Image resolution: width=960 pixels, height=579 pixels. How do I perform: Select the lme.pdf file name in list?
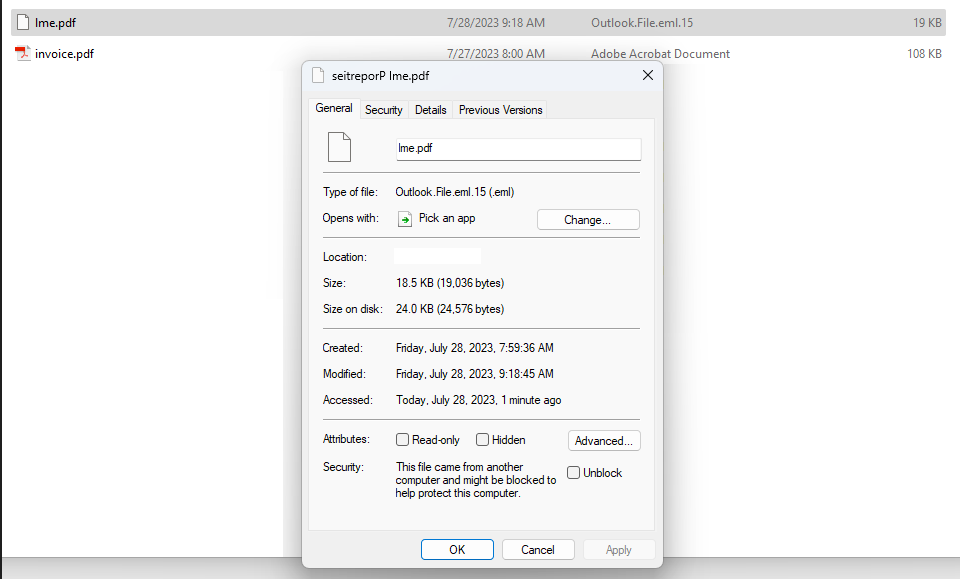click(54, 23)
